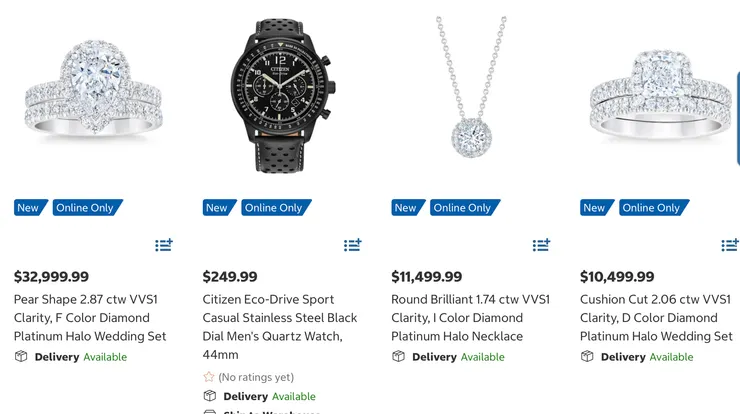
Task: View the black Citizen watch image
Action: (279, 95)
